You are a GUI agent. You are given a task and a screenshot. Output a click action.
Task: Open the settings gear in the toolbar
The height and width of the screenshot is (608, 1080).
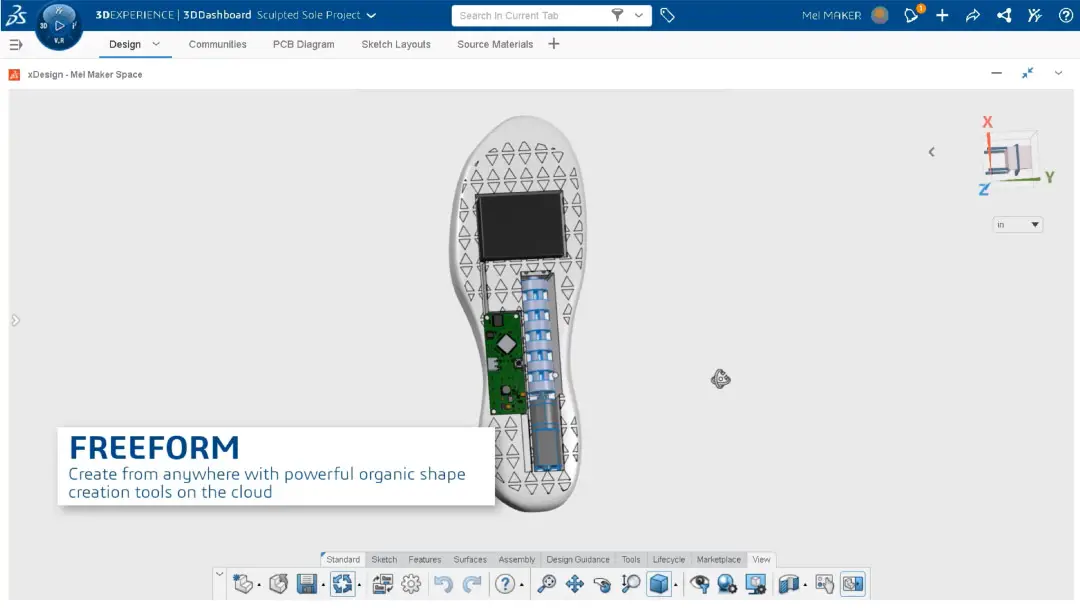[x=410, y=583]
